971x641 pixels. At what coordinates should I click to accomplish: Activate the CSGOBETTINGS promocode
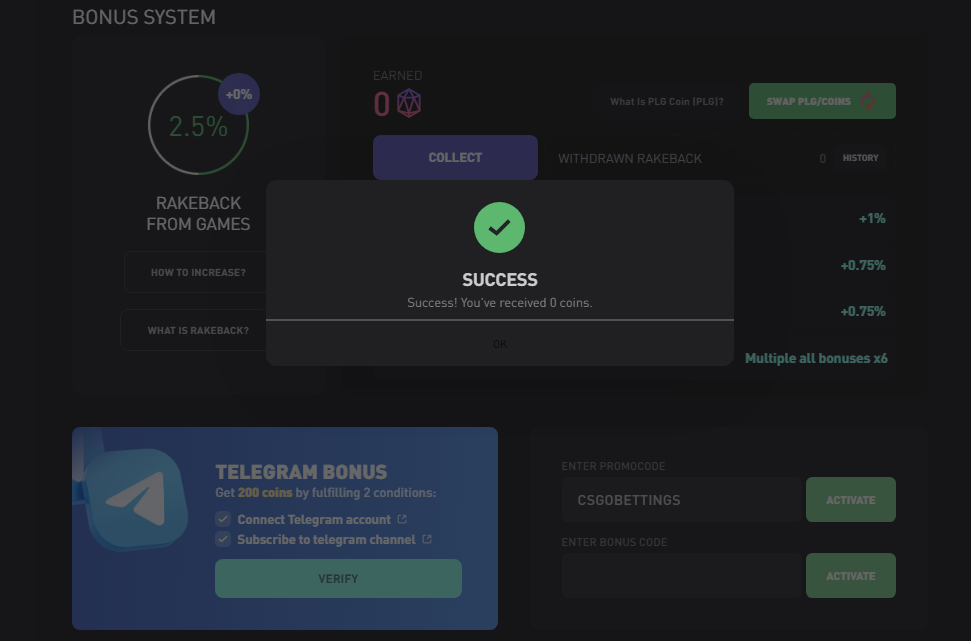(850, 500)
